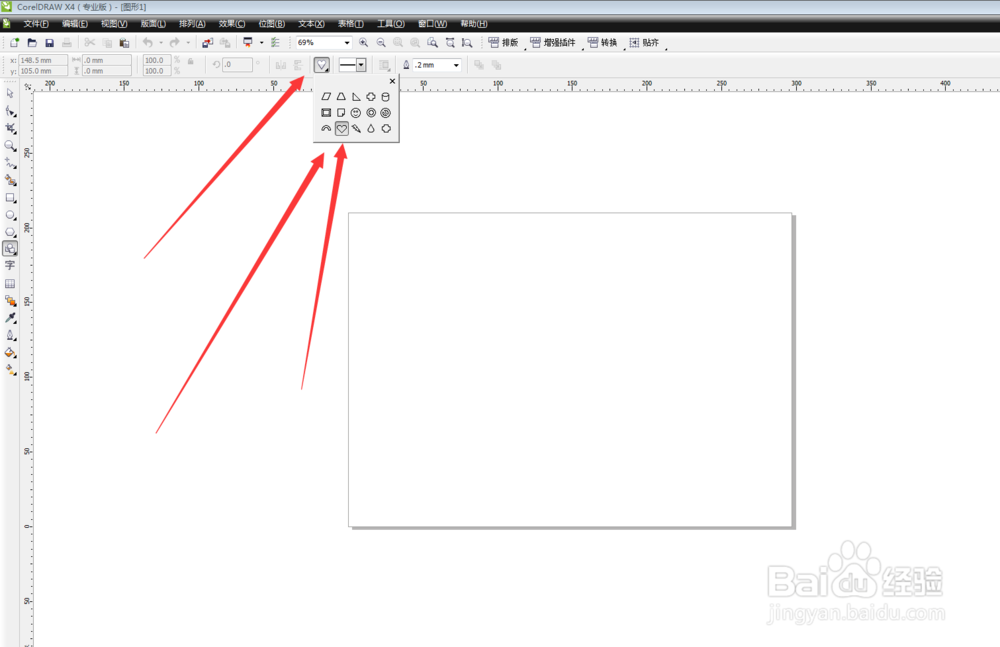Image resolution: width=1000 pixels, height=647 pixels.
Task: Expand the outline width dropdown
Action: click(456, 65)
